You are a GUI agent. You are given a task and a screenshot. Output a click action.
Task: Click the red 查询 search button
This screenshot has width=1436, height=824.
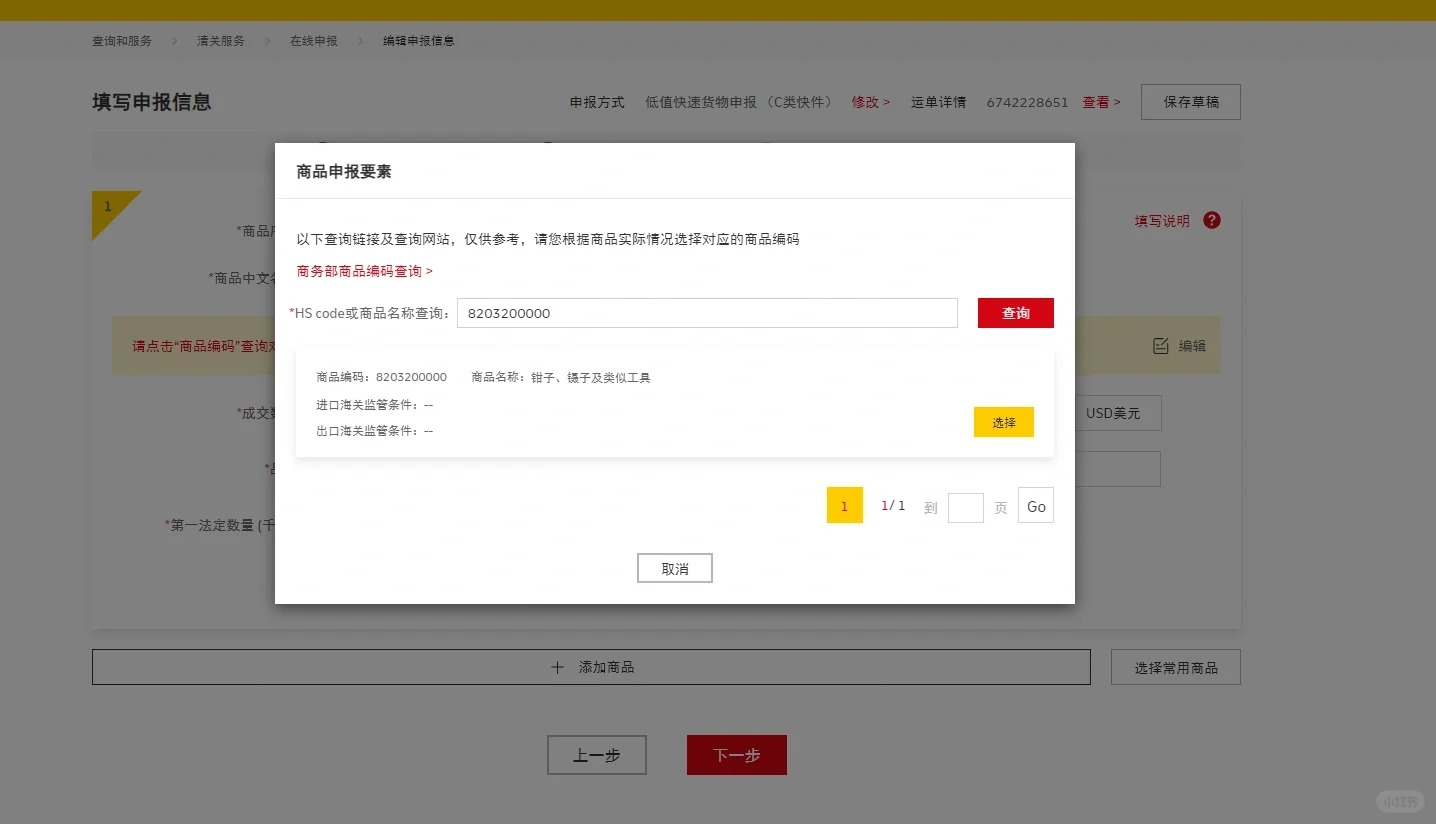coord(1015,313)
